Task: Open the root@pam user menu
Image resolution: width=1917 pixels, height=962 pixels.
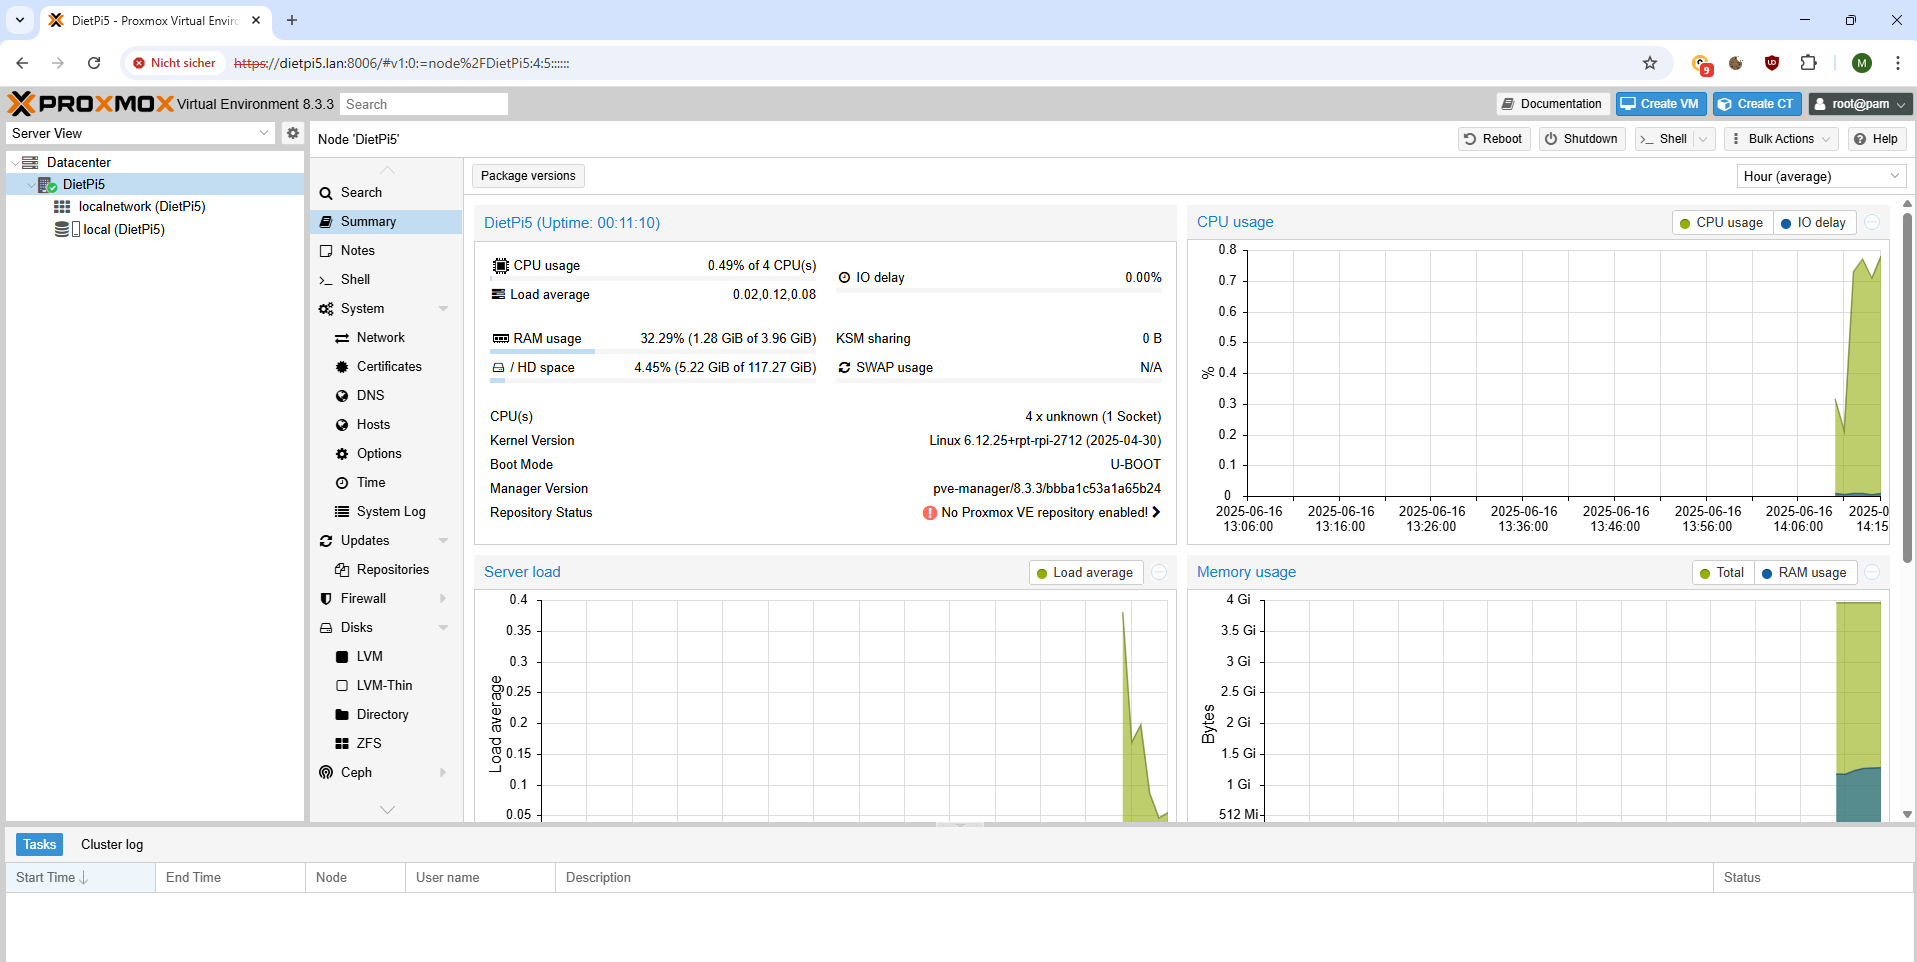Action: pyautogui.click(x=1860, y=104)
